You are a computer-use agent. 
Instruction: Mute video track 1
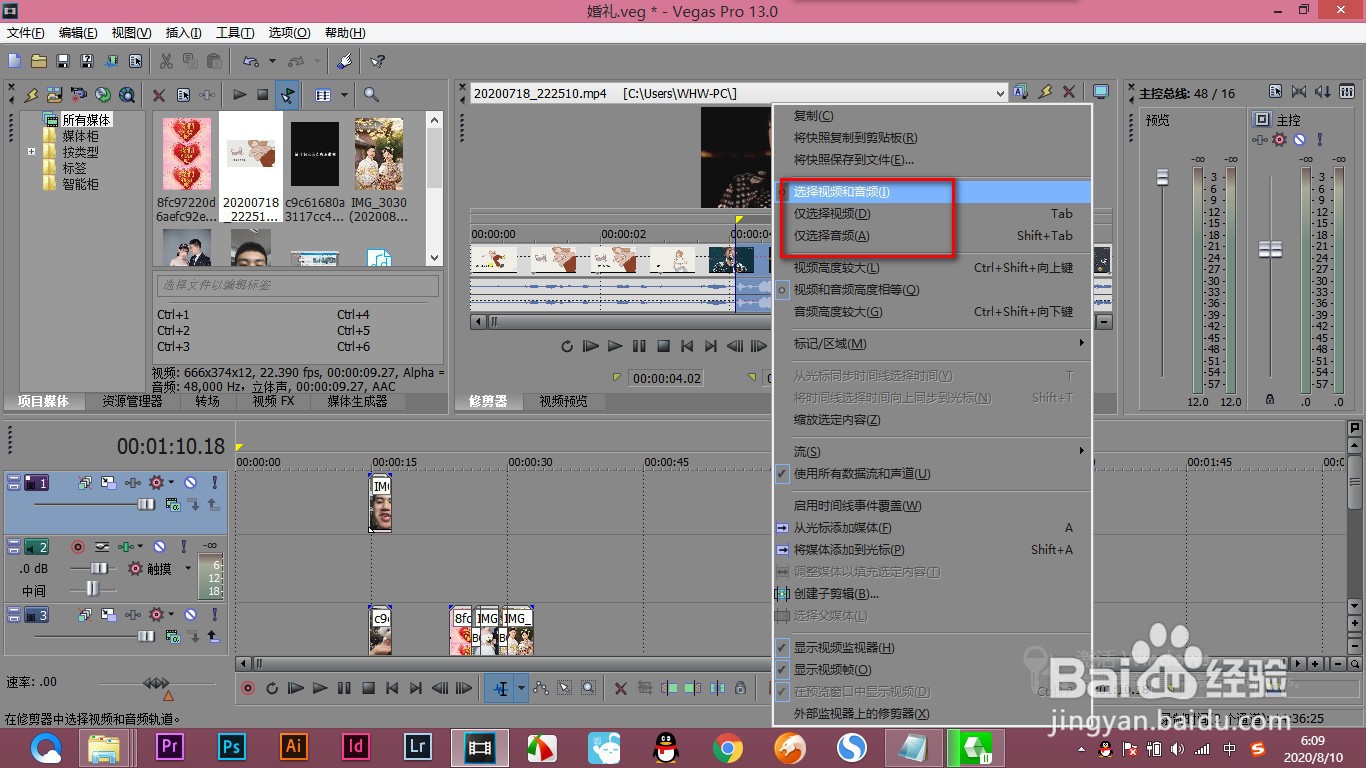(190, 483)
